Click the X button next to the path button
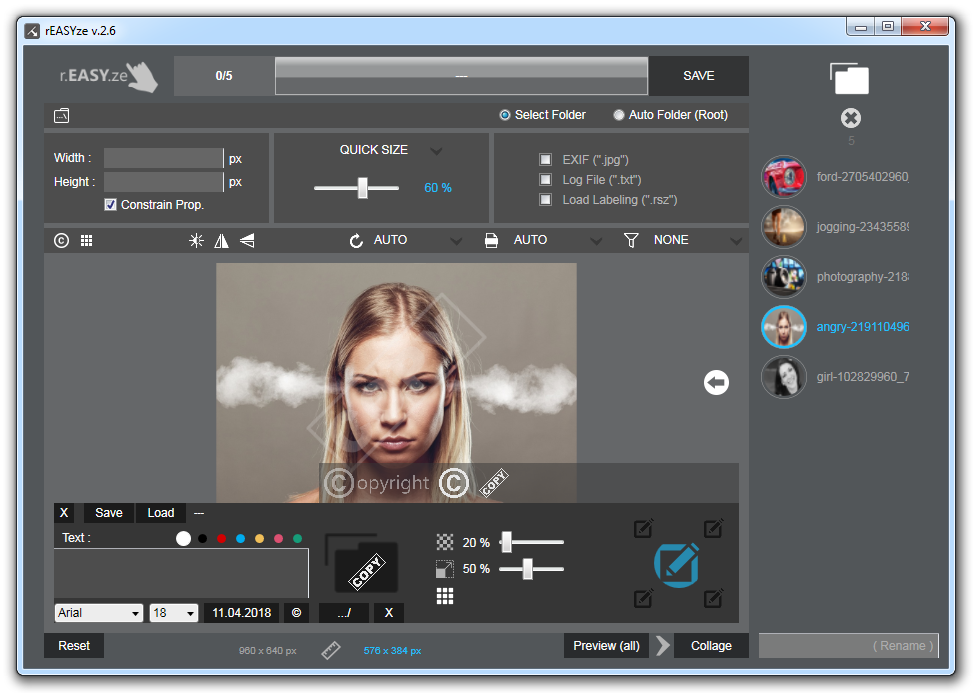 389,613
